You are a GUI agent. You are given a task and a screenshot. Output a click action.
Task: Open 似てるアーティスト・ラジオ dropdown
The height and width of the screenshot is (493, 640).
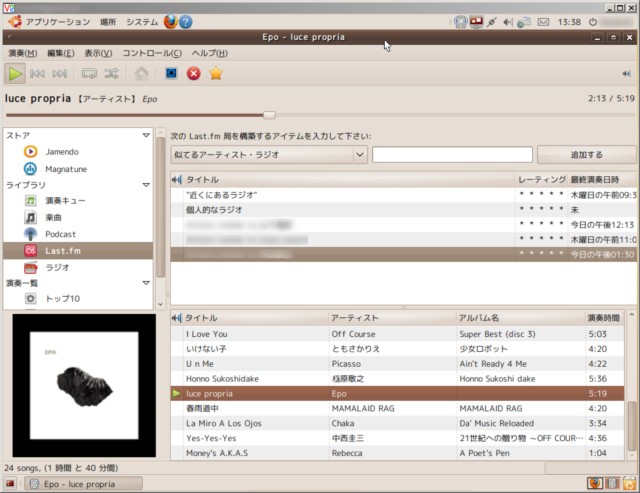coord(269,155)
